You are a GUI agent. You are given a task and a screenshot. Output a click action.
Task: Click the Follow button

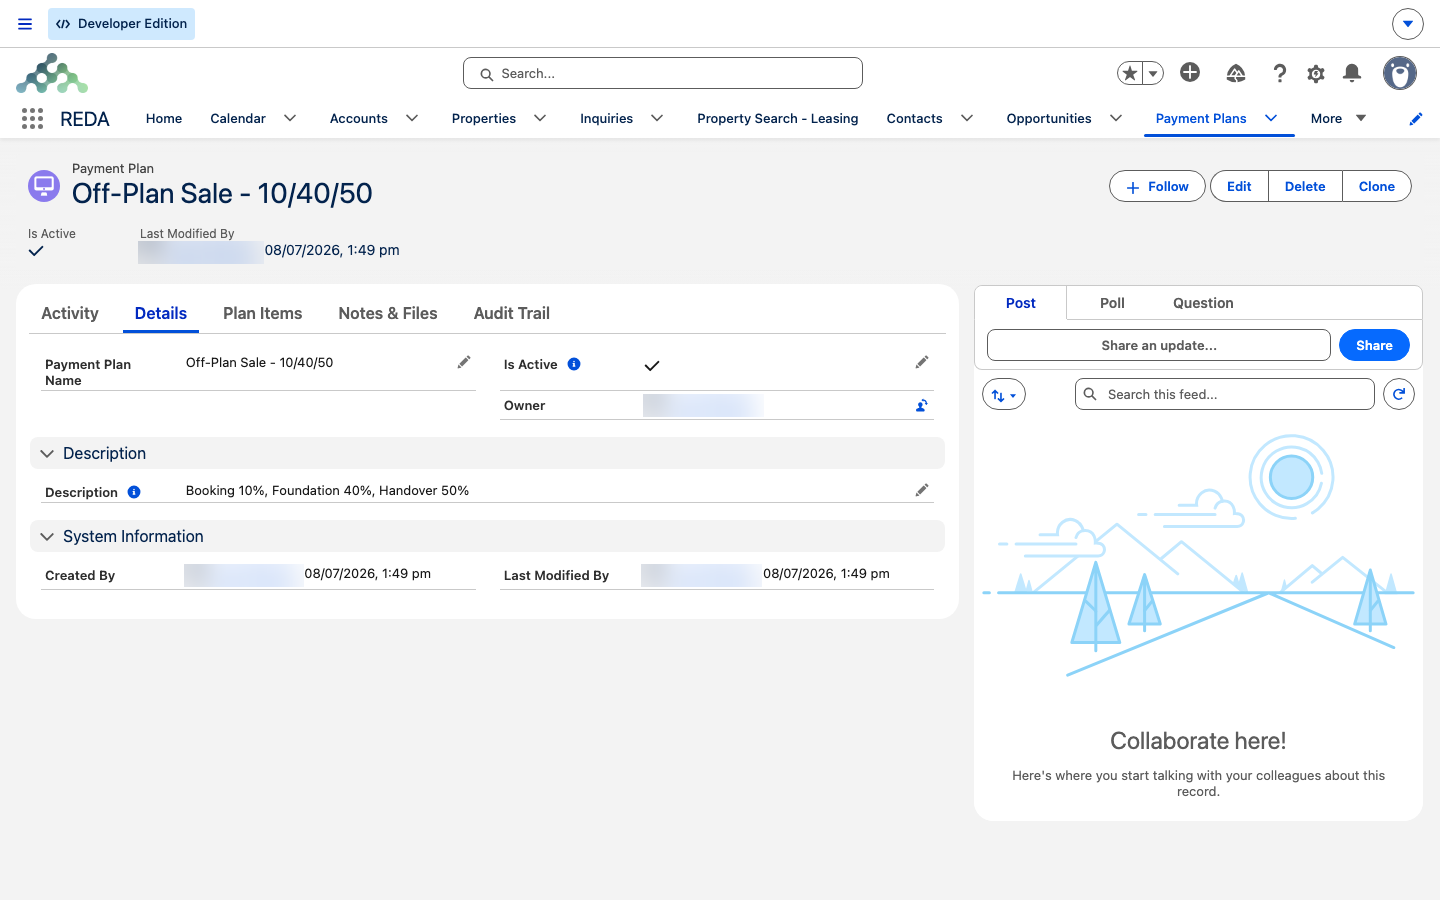[x=1157, y=187]
